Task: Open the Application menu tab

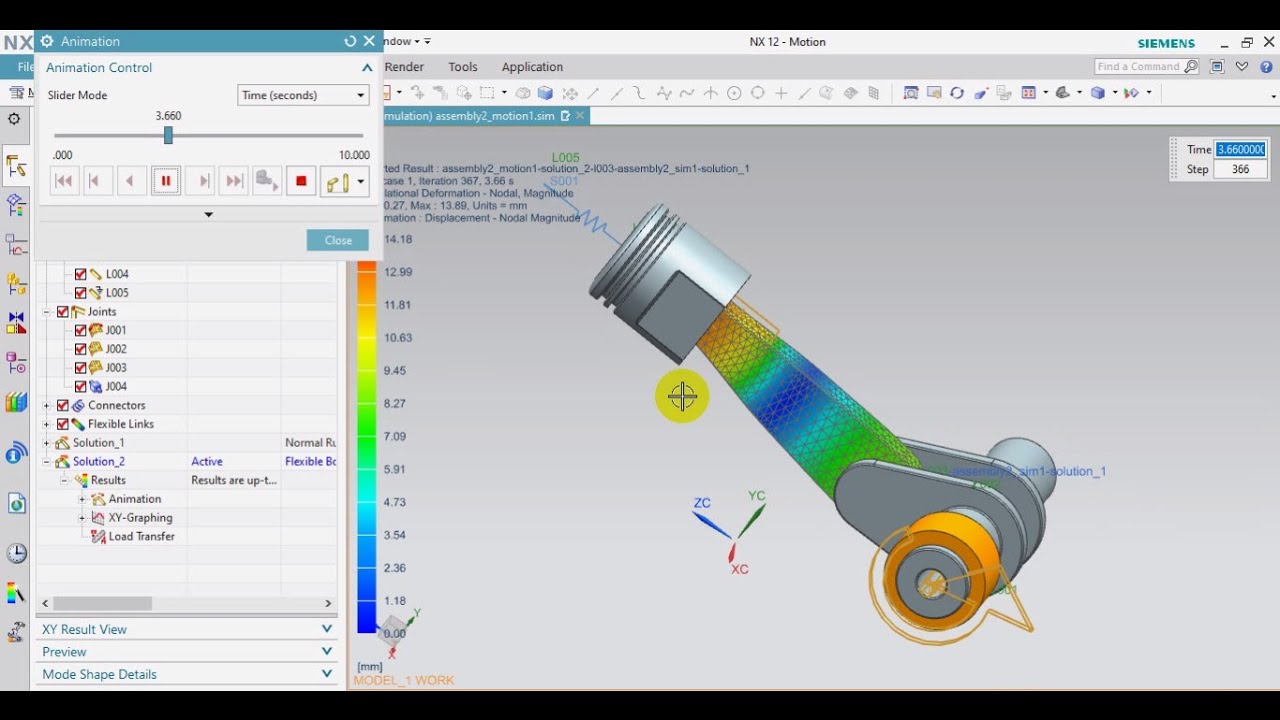Action: [532, 67]
